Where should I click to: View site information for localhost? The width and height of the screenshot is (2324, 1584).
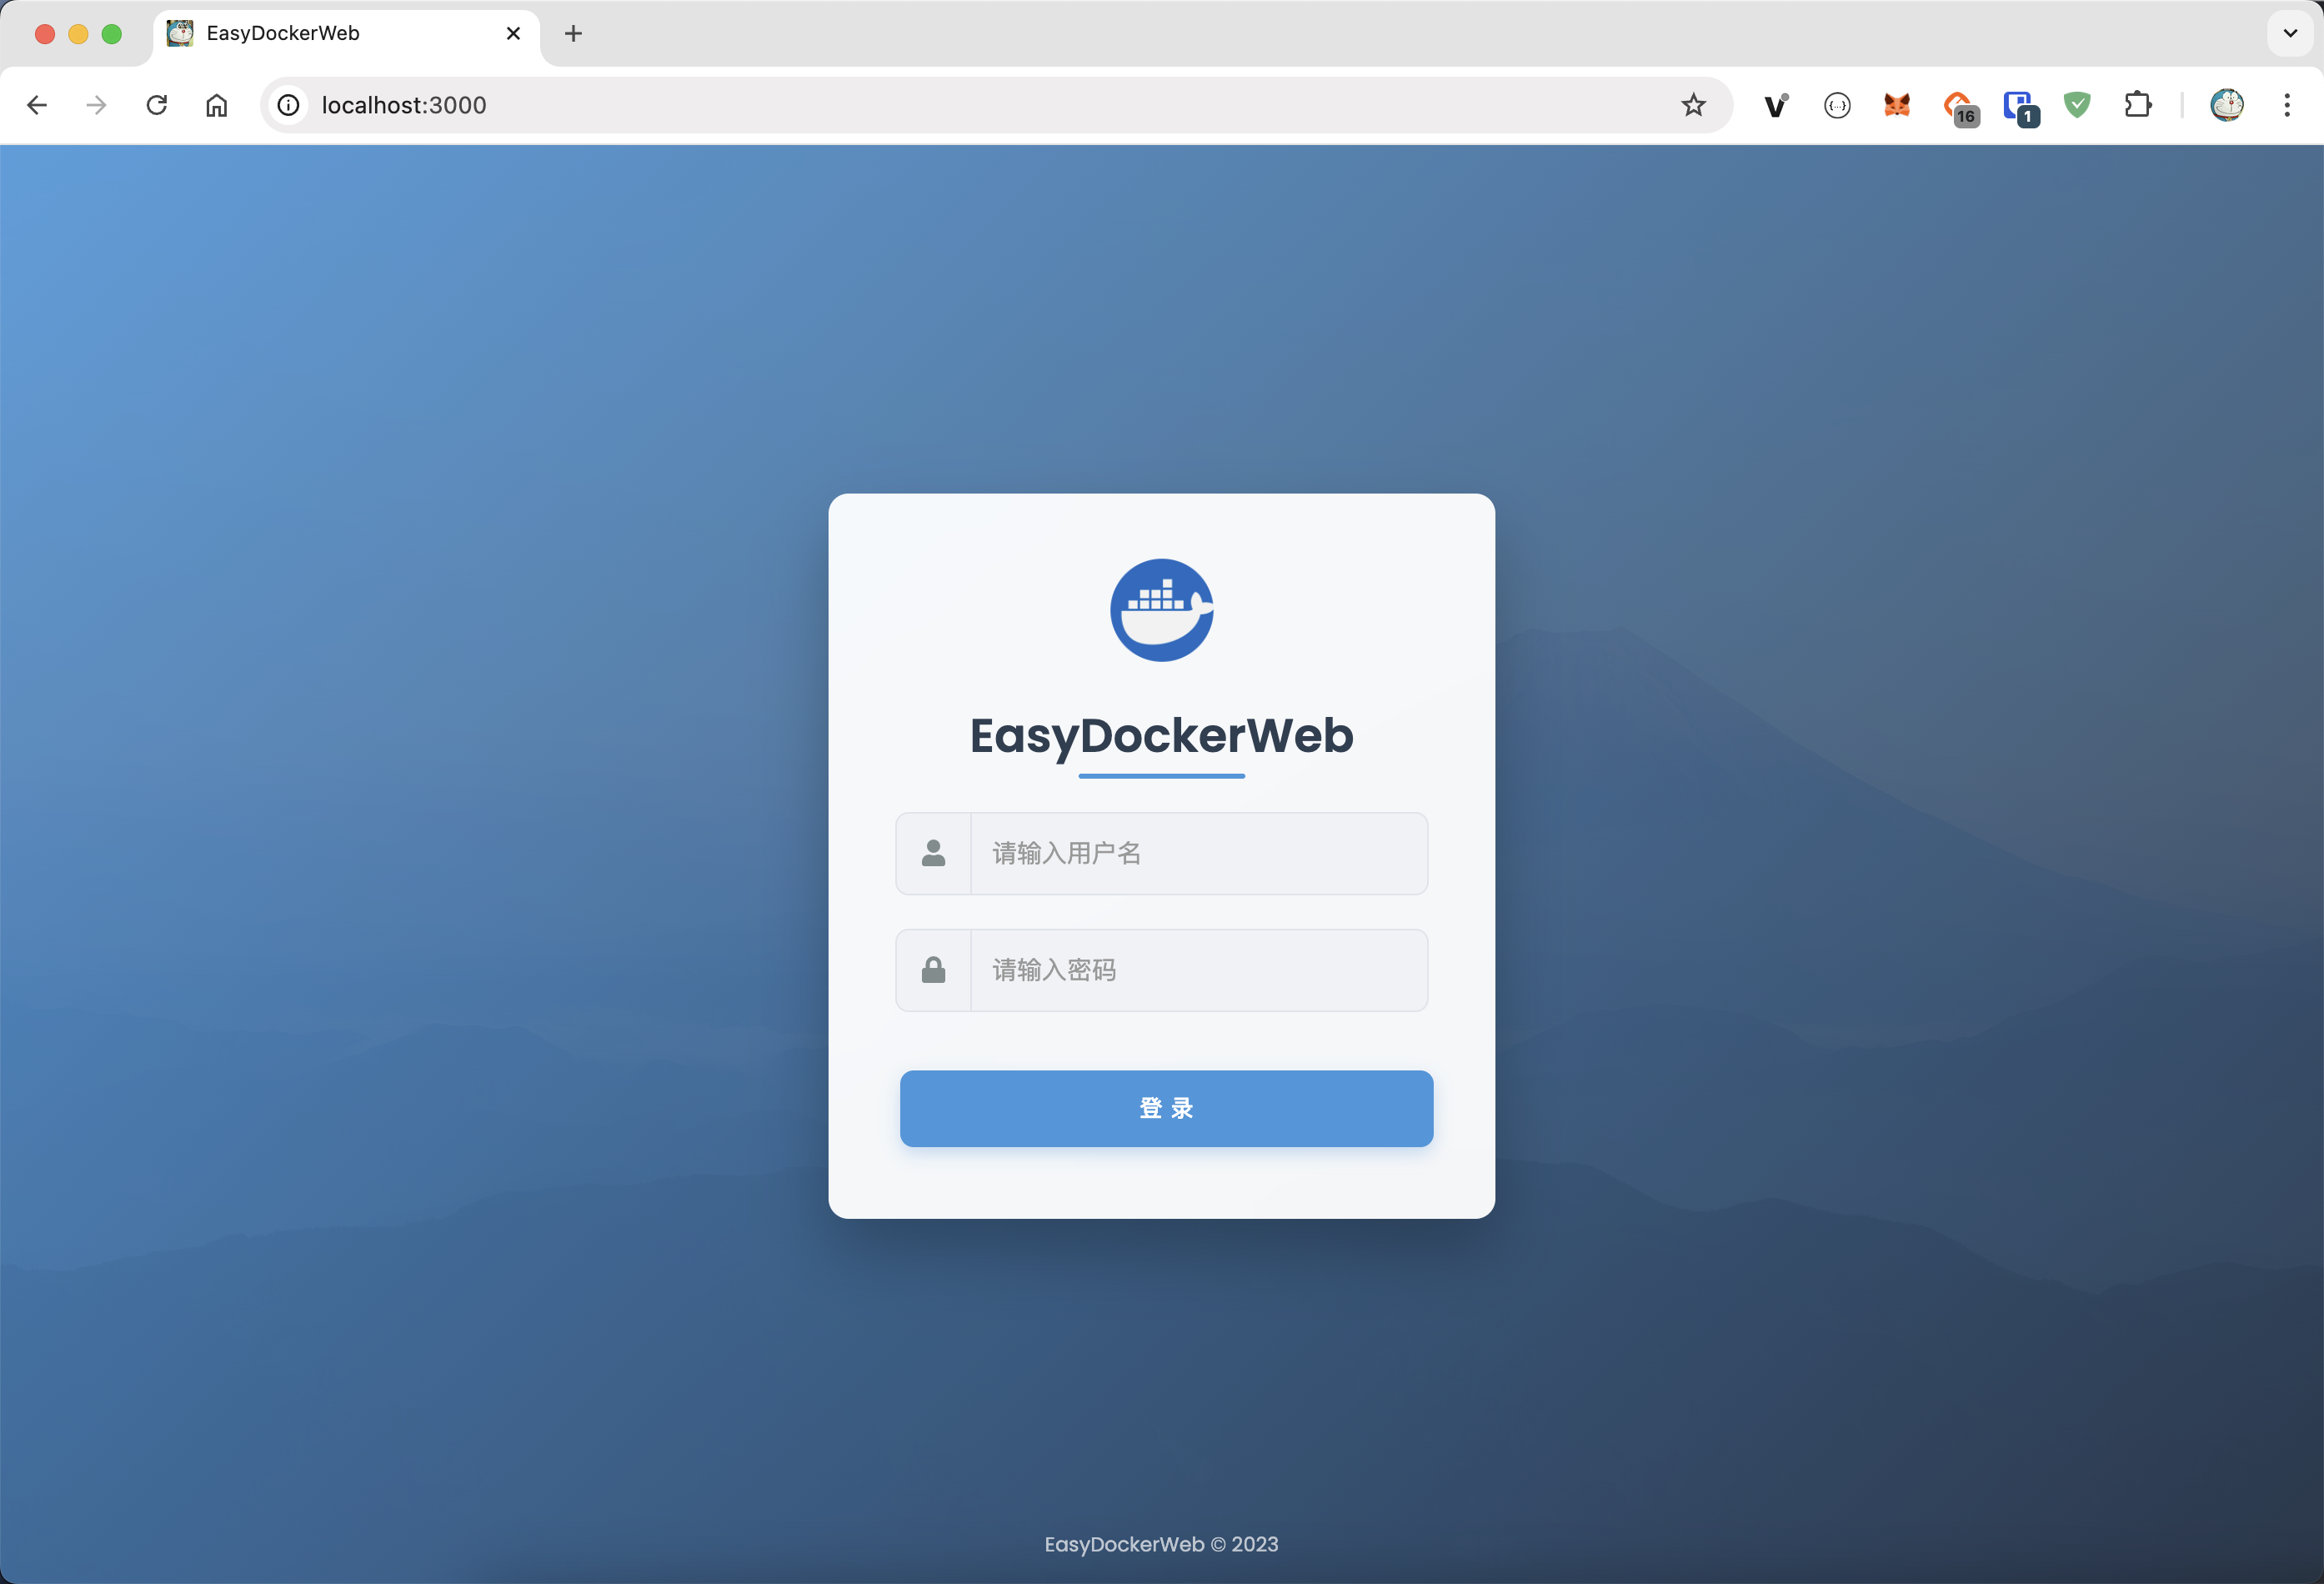pos(289,105)
